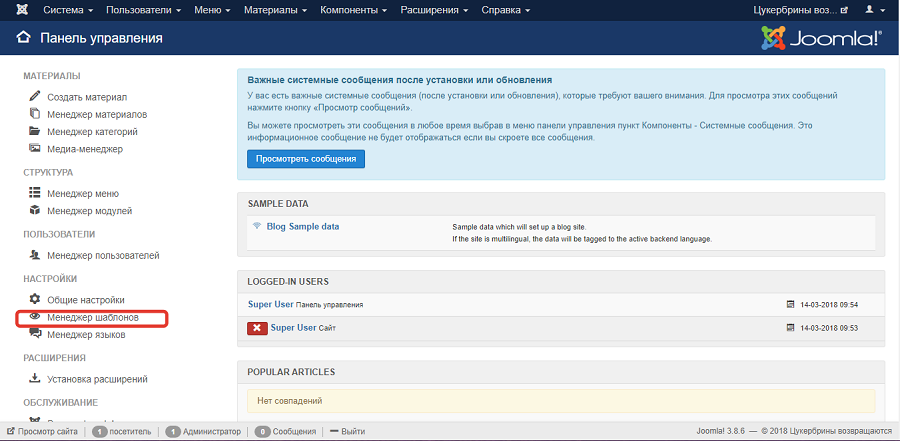Click the gear icon for Общие настройки

[x=34, y=299]
